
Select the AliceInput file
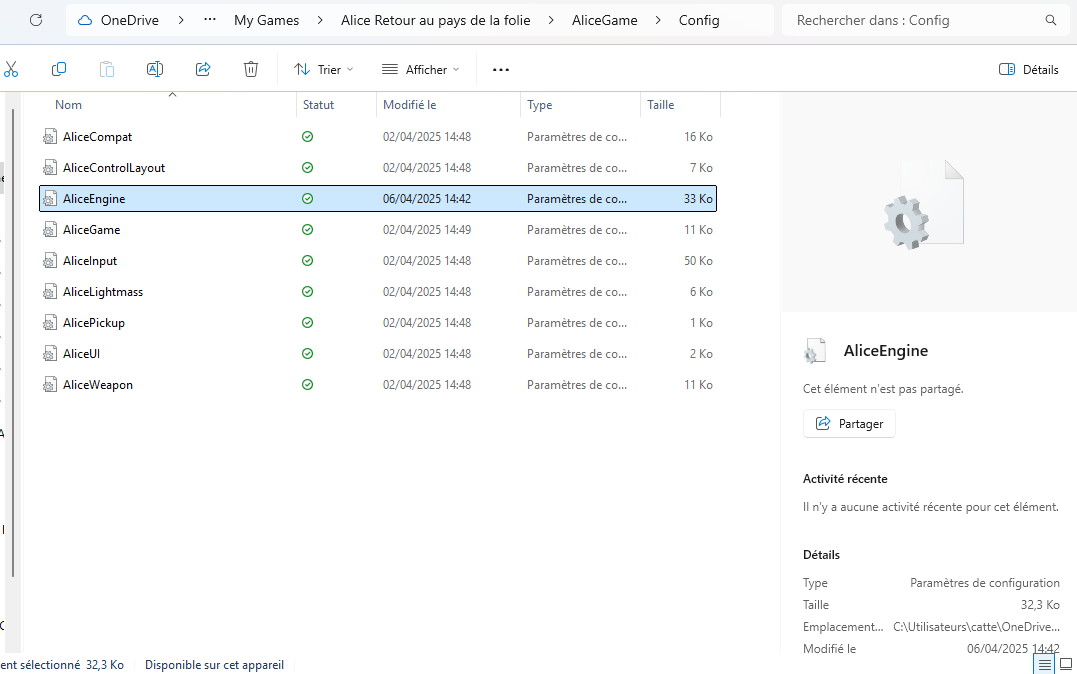pyautogui.click(x=90, y=261)
